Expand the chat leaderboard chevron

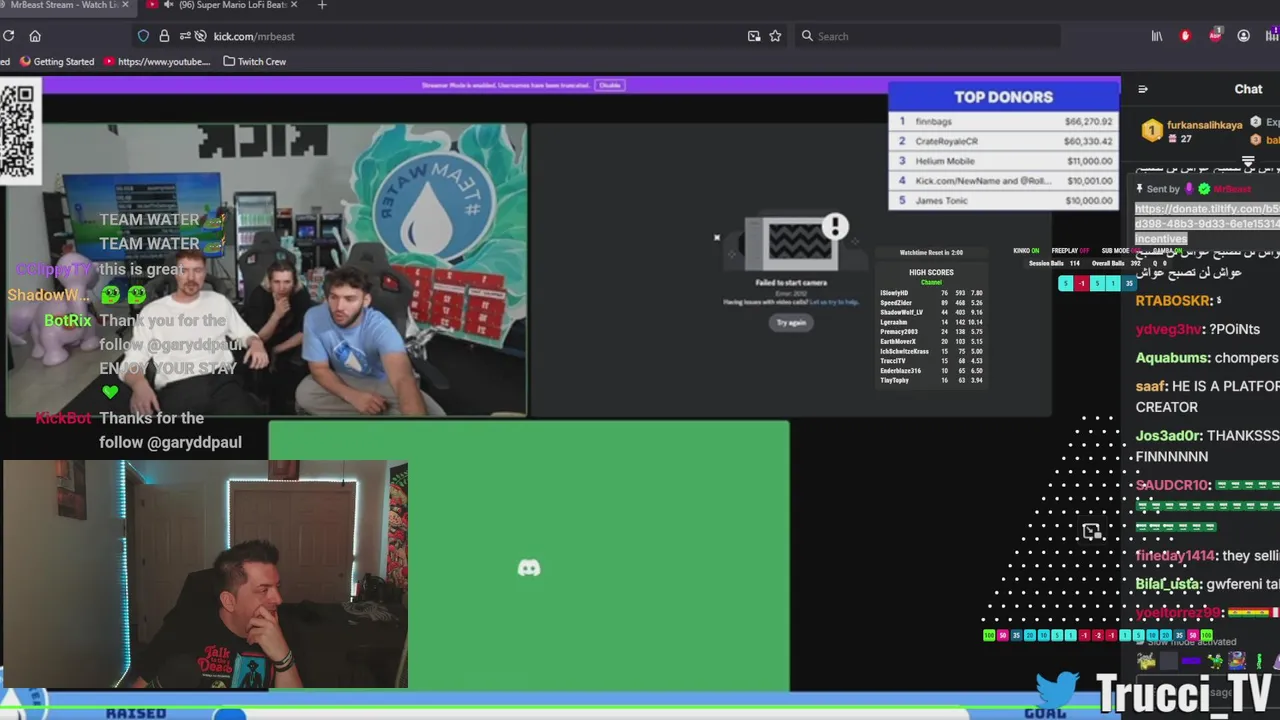click(x=1248, y=161)
